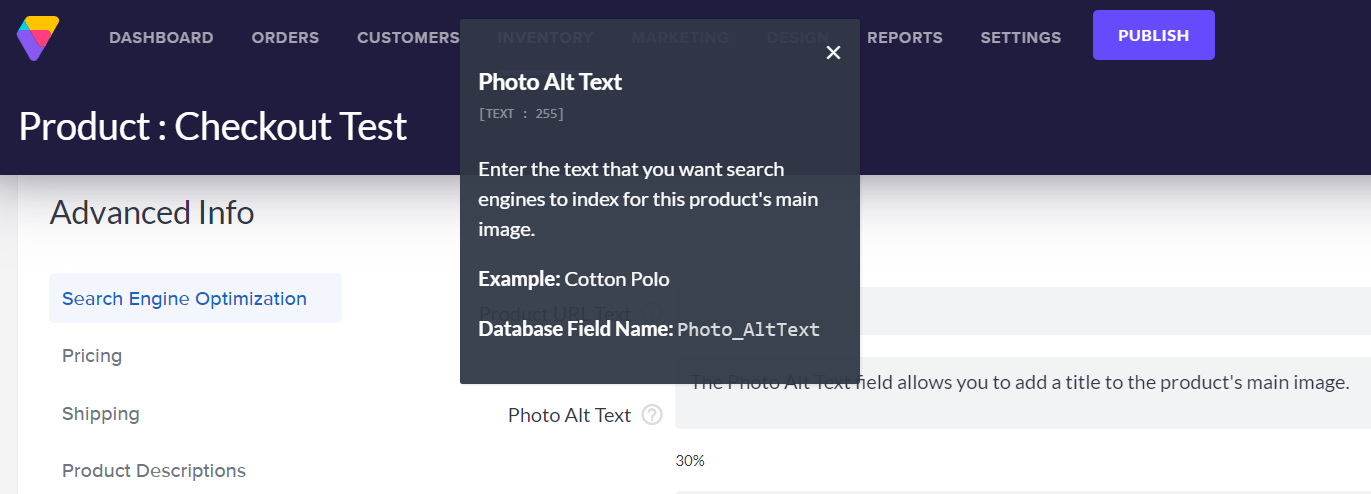Go to the Orders menu
Image resolution: width=1371 pixels, height=494 pixels.
click(x=285, y=38)
